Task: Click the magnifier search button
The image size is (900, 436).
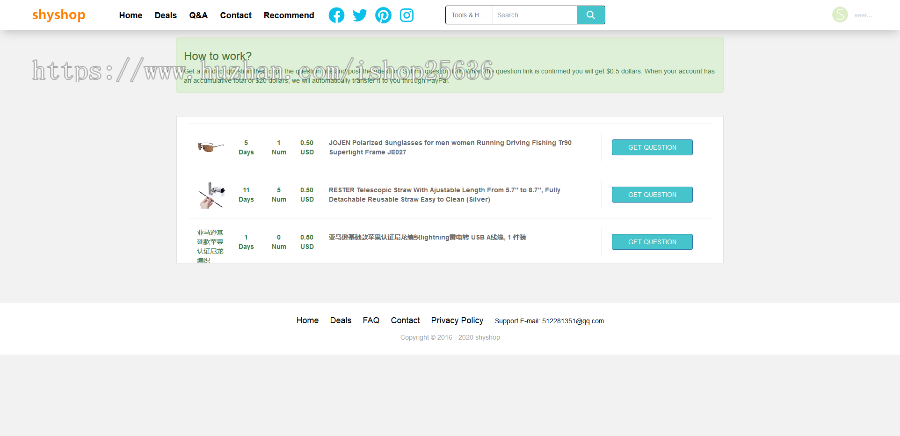Action: pos(591,15)
